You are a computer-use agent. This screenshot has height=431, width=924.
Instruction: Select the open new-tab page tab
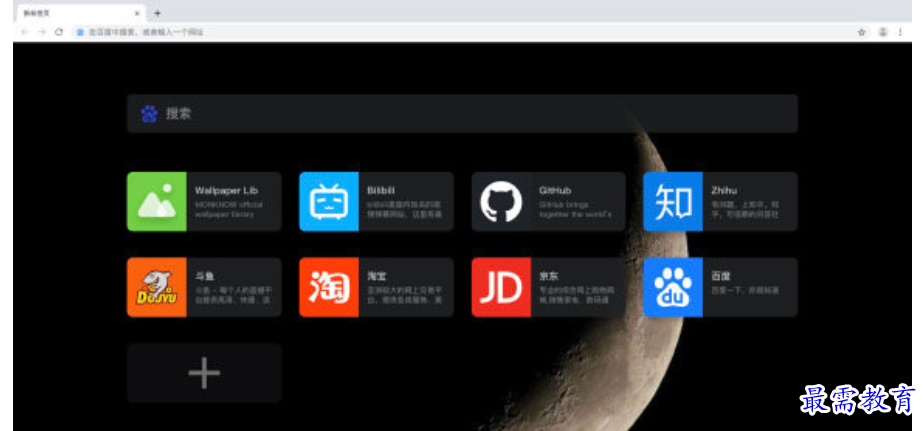coord(81,13)
